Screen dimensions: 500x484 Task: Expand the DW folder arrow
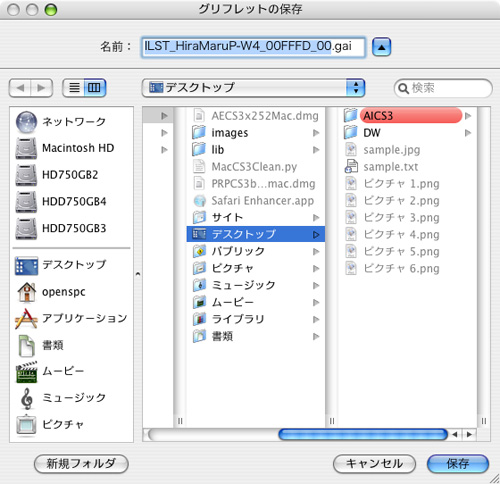click(x=468, y=133)
